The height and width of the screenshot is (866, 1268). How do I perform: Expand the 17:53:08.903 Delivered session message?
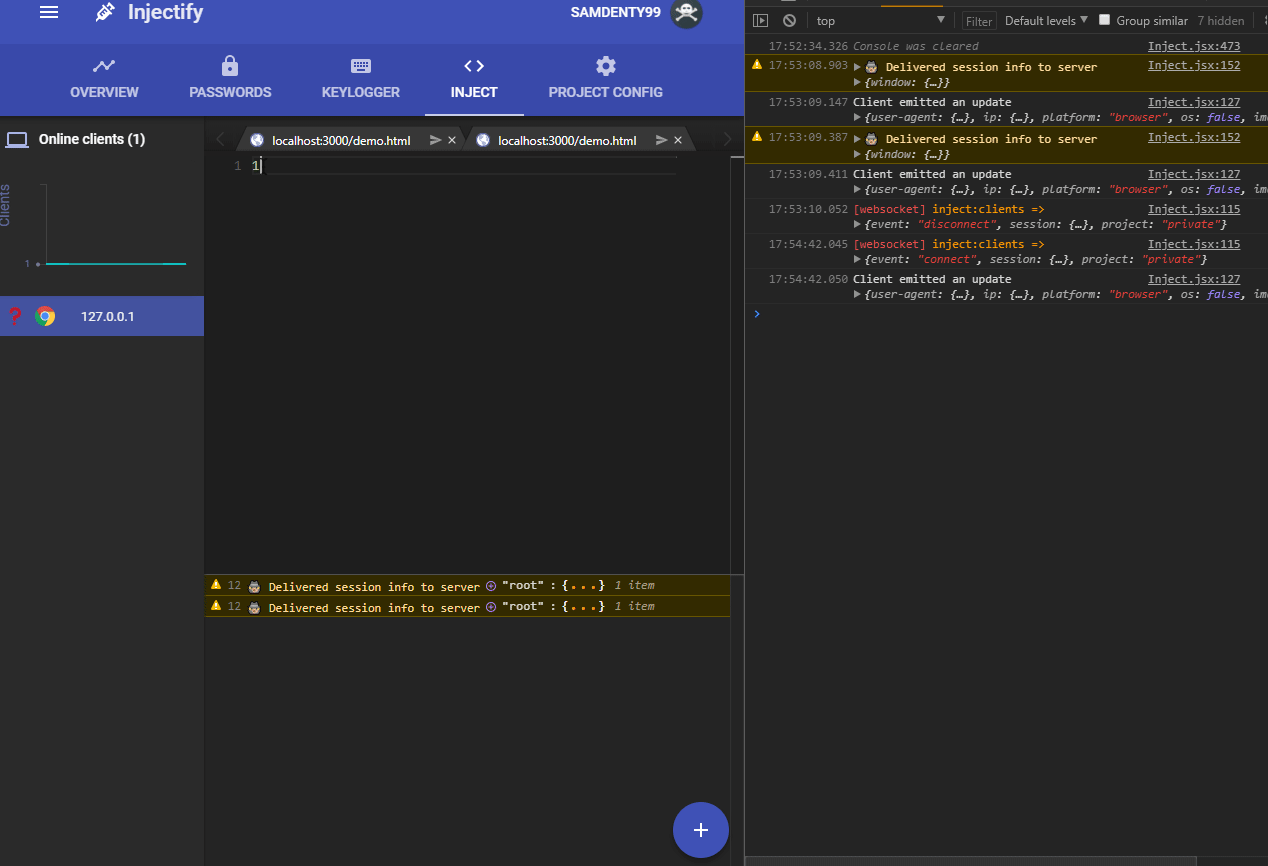tap(857, 67)
